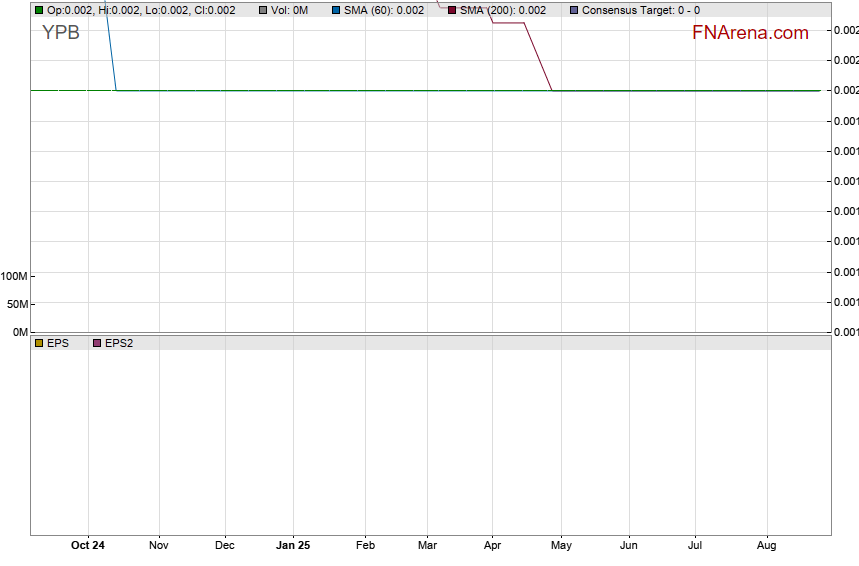Click the 50M volume axis label
Viewport: 859px width, 566px height.
pyautogui.click(x=17, y=304)
